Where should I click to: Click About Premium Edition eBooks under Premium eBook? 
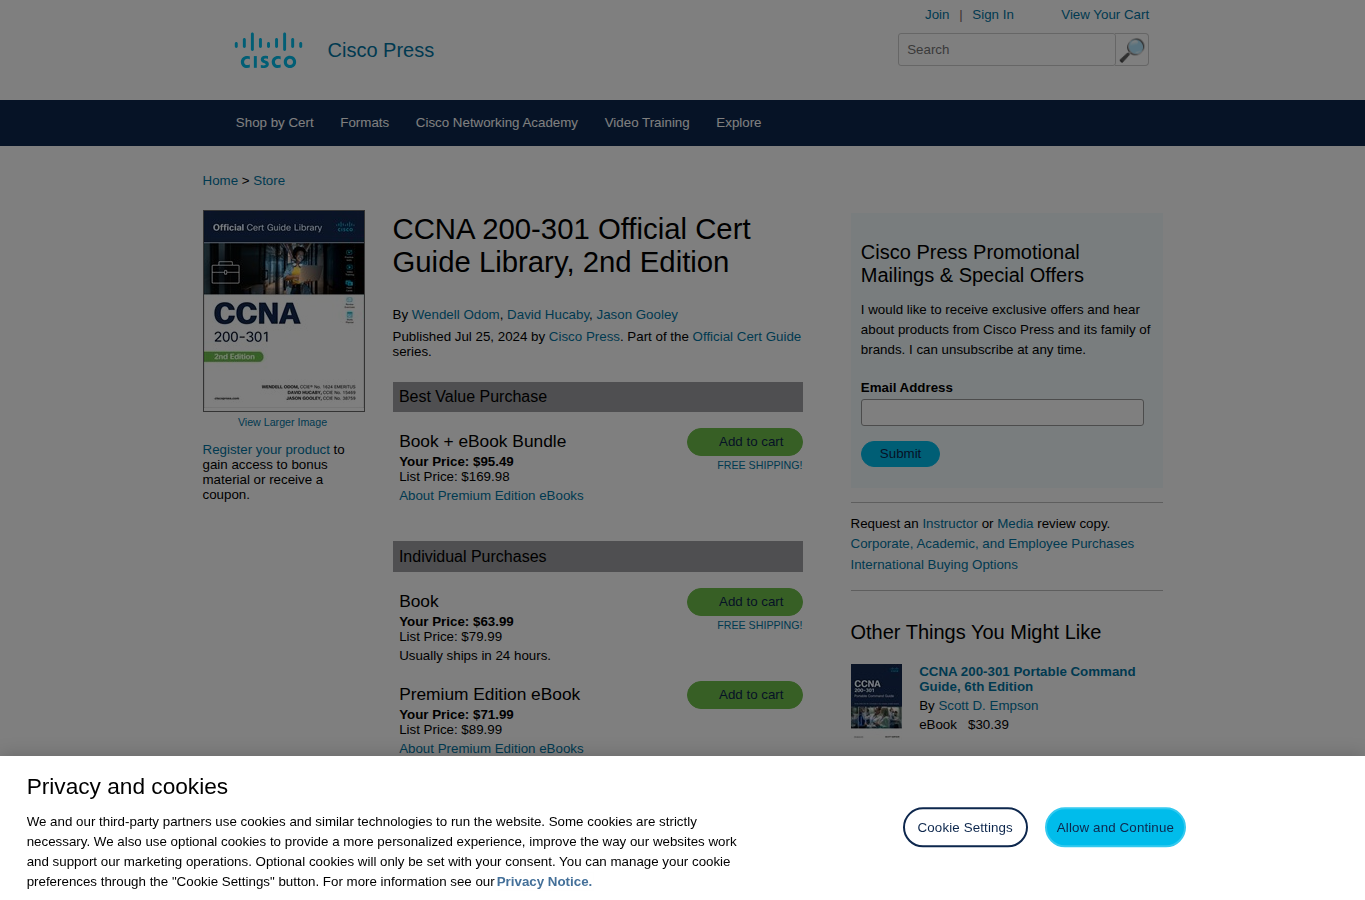[491, 749]
